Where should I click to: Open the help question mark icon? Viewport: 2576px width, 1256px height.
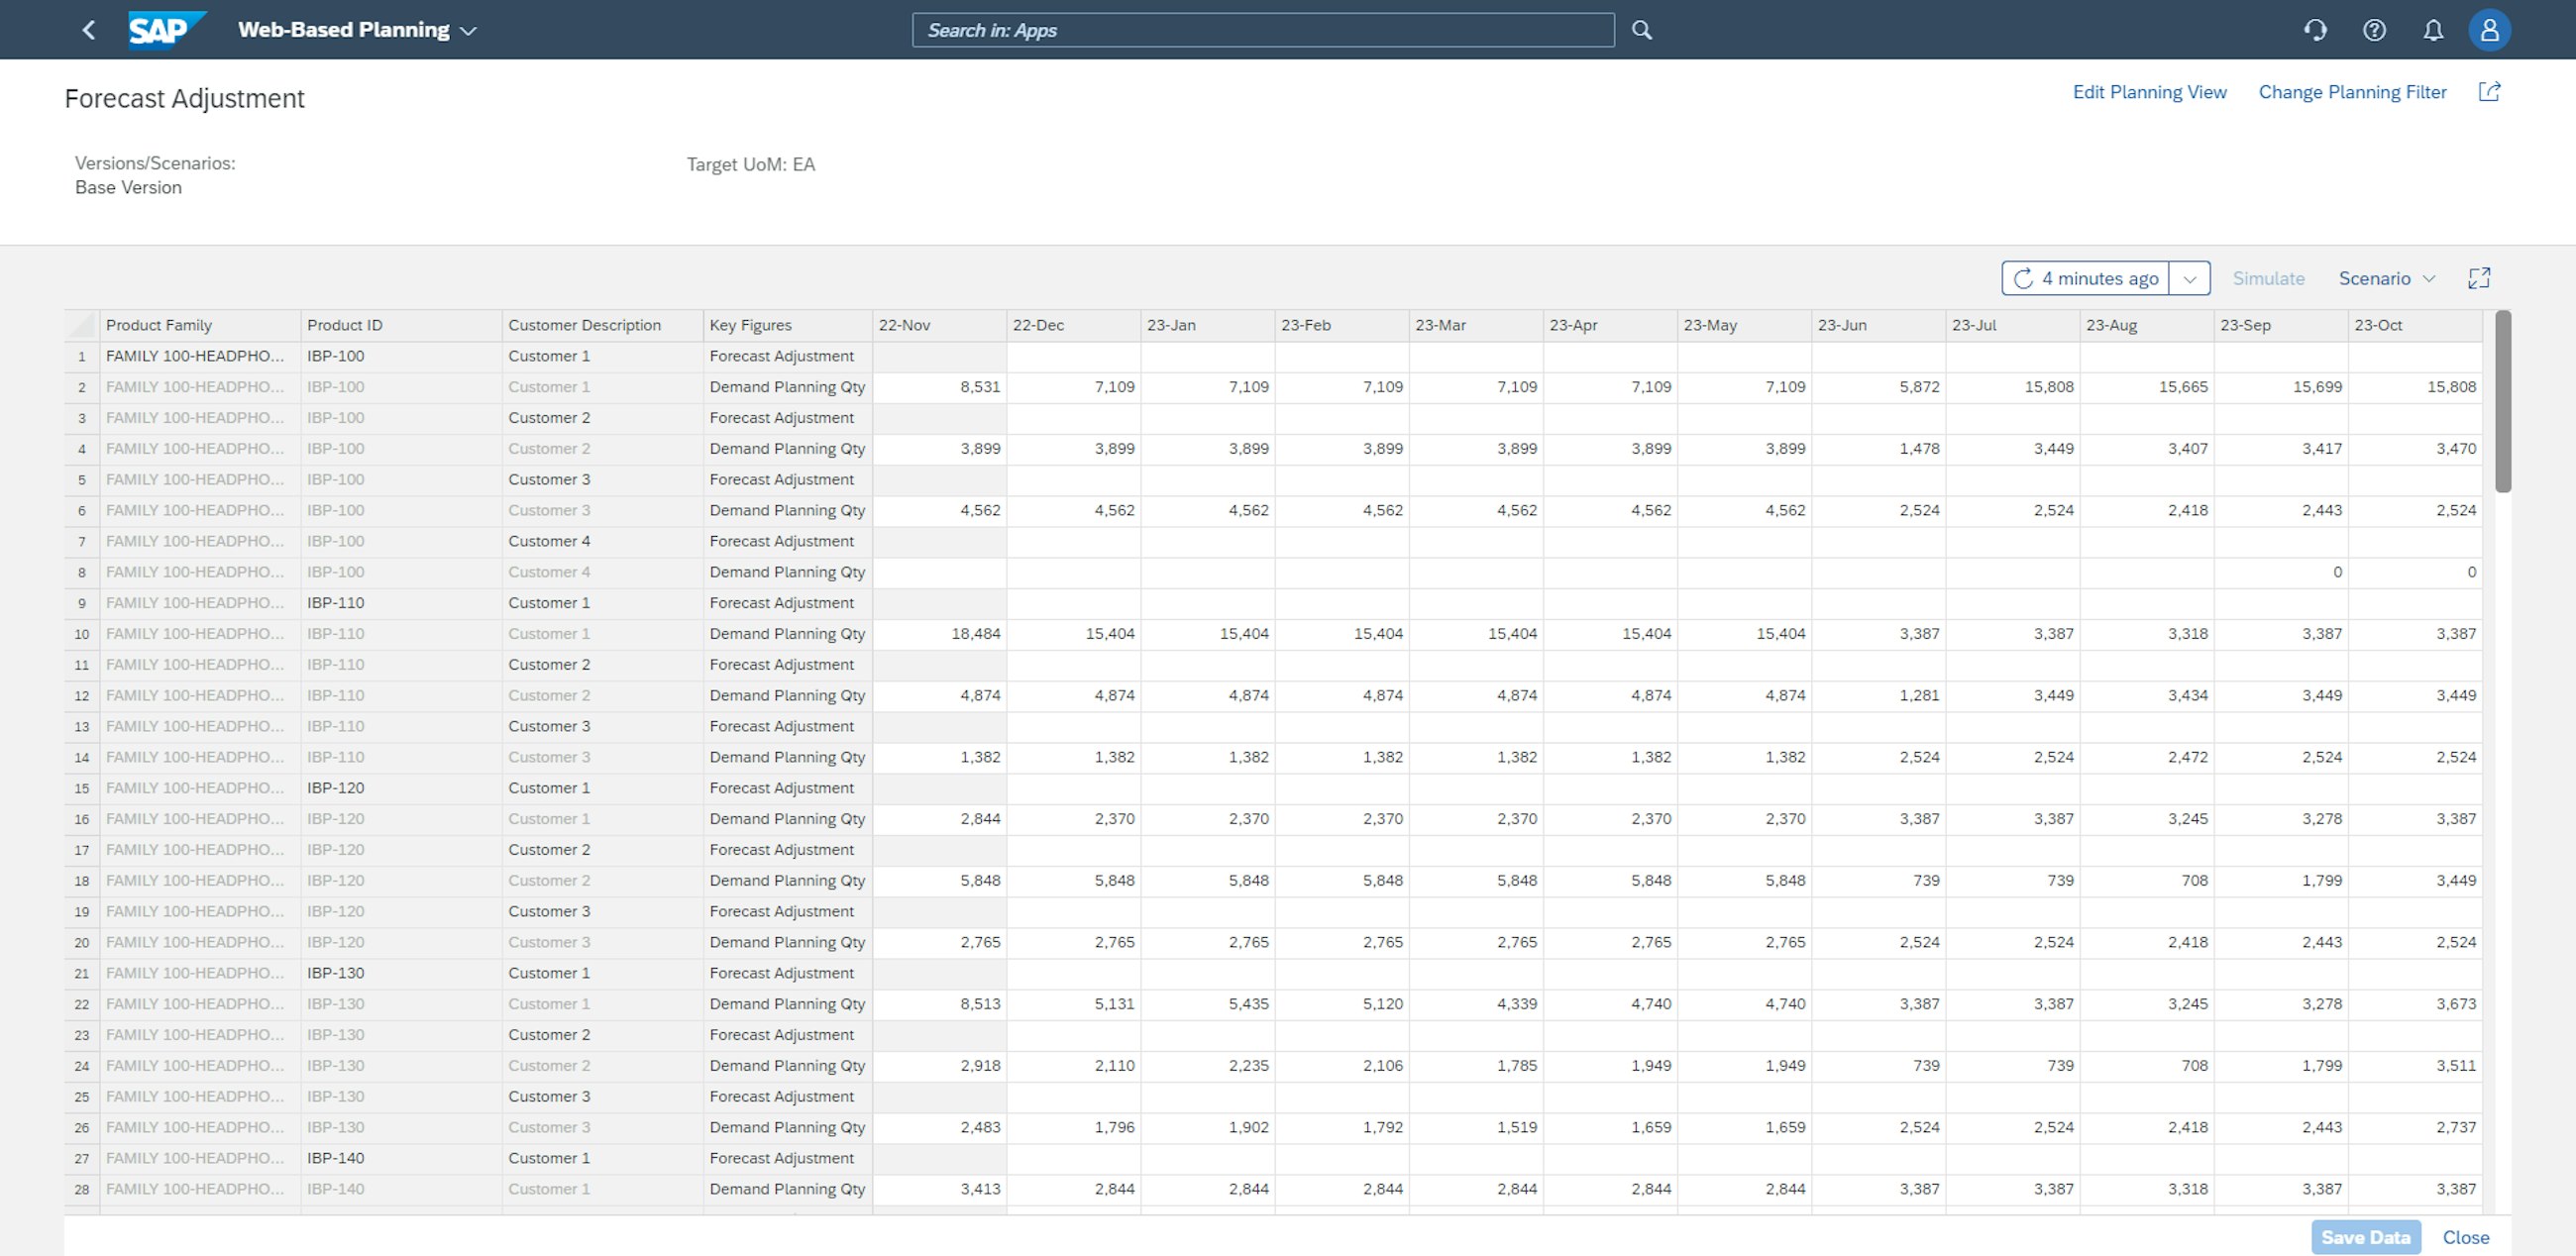coord(2375,30)
